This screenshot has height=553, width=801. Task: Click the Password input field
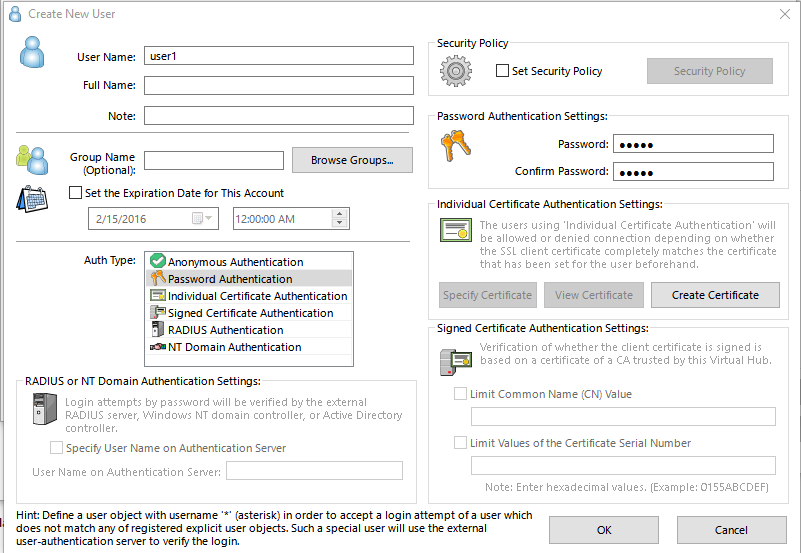tap(693, 143)
